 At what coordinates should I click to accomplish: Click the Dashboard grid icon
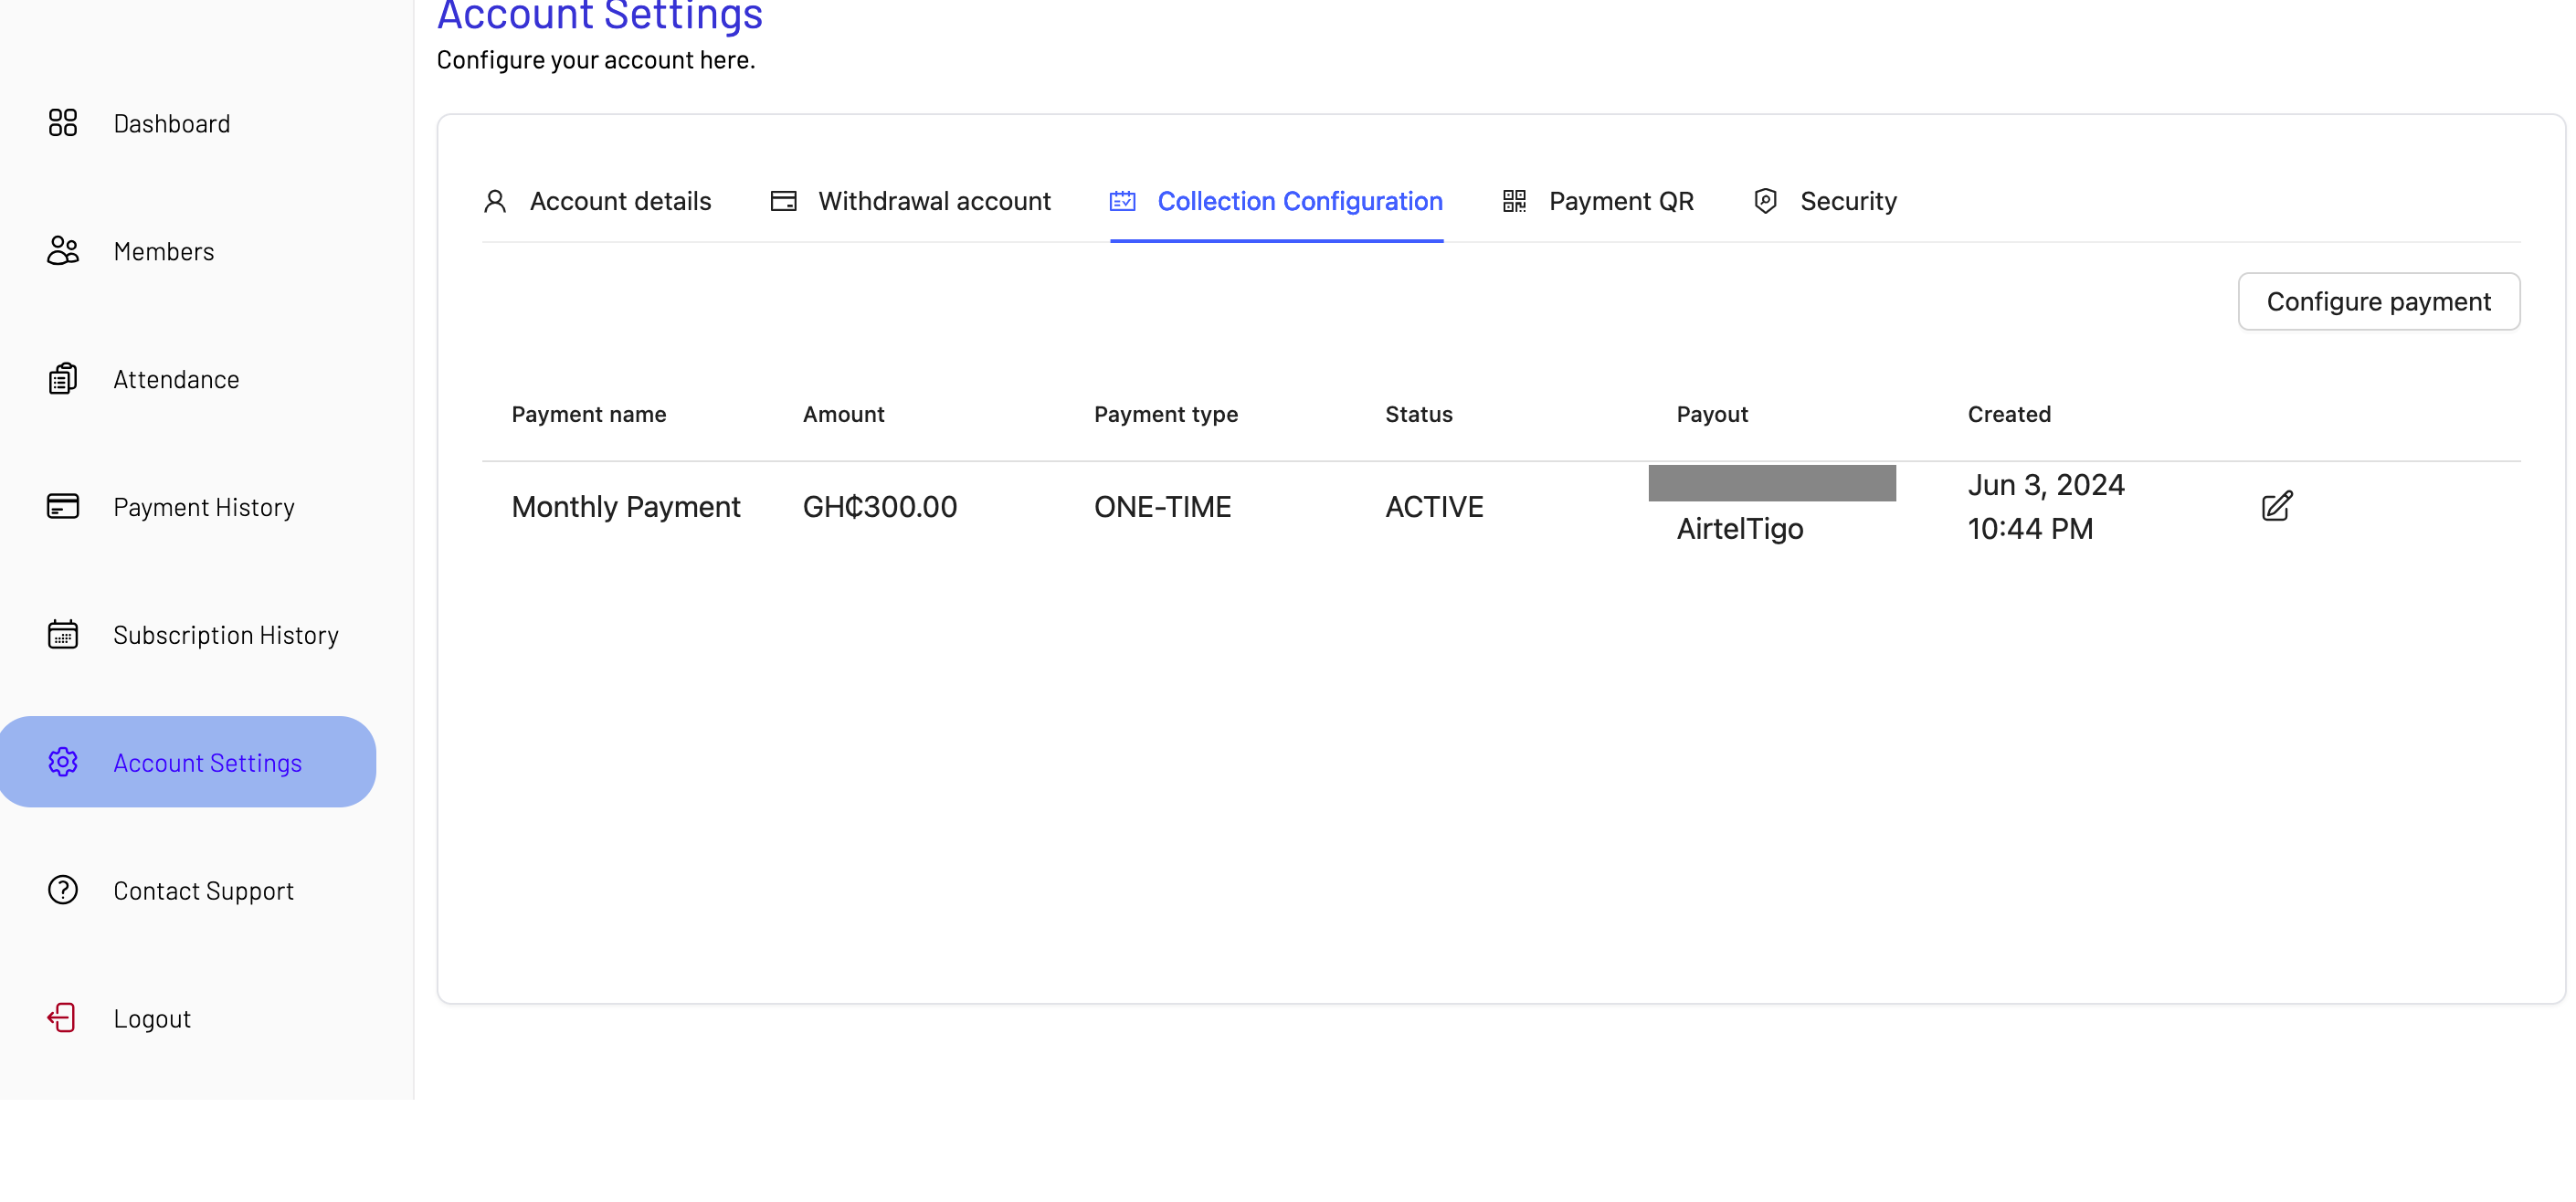coord(62,123)
